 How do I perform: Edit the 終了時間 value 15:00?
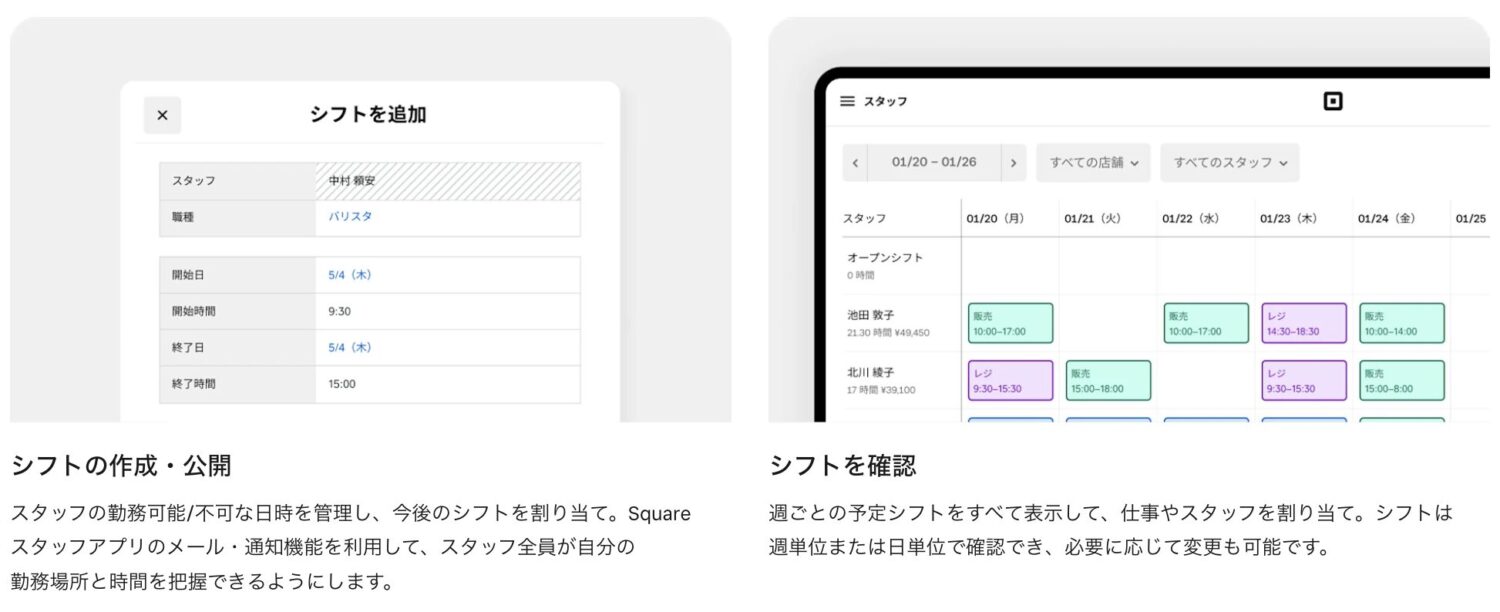tap(342, 384)
